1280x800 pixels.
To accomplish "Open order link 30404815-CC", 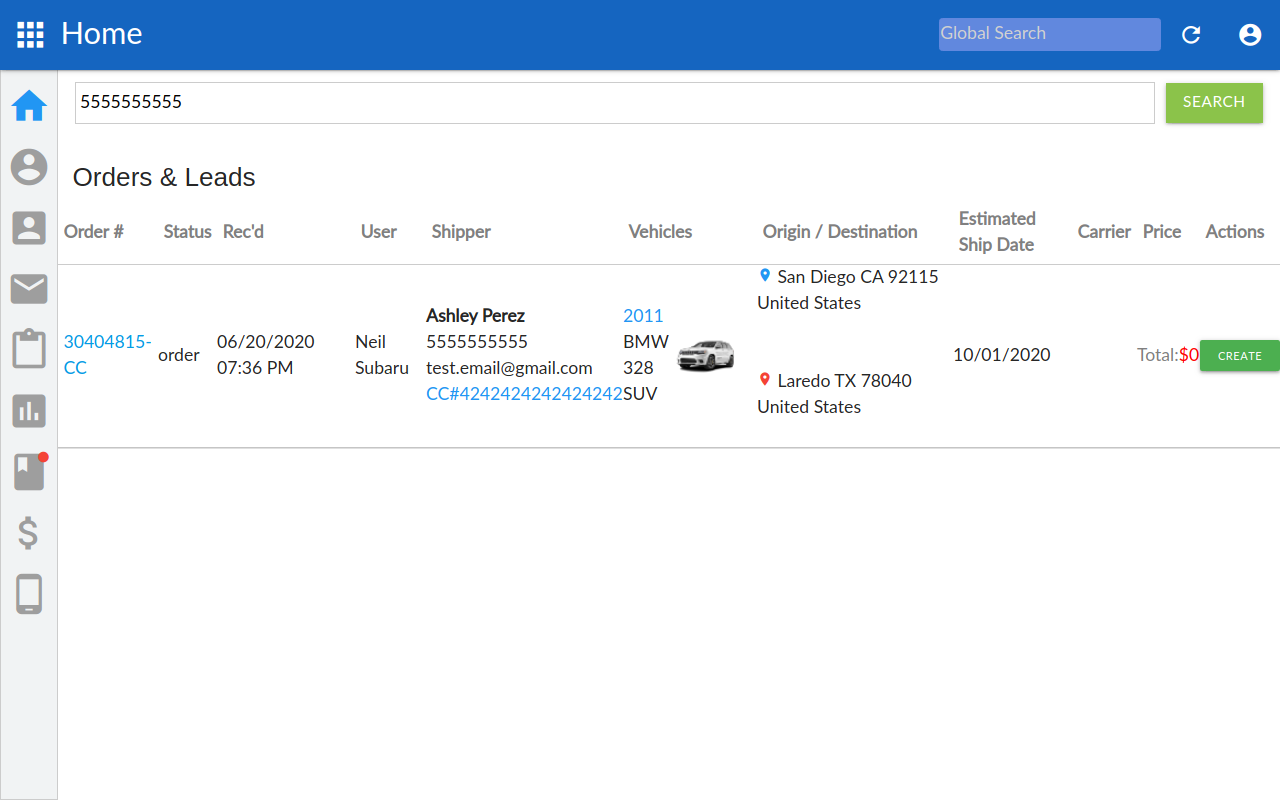I will click(108, 354).
